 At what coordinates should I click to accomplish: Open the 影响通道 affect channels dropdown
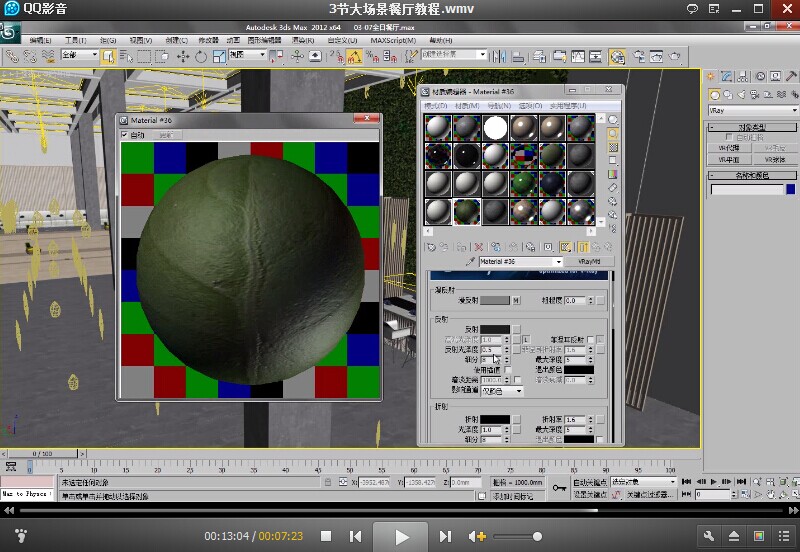tap(502, 391)
